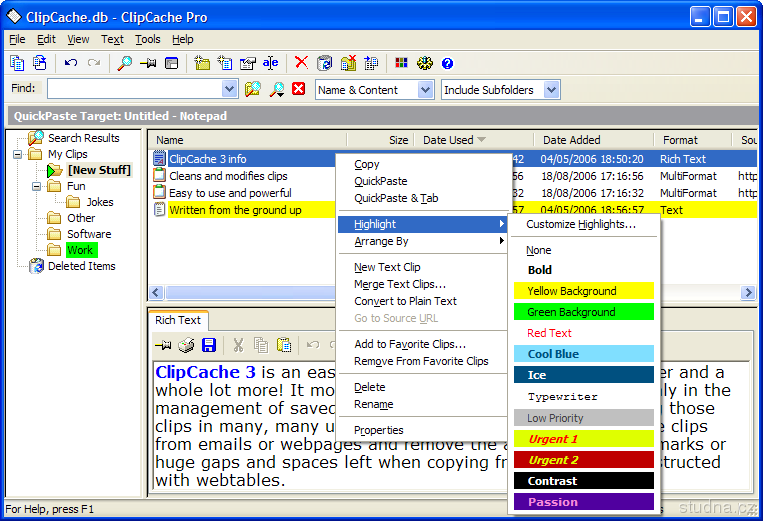Open the Include Subfolders dropdown
This screenshot has height=521, width=763.
coord(551,90)
